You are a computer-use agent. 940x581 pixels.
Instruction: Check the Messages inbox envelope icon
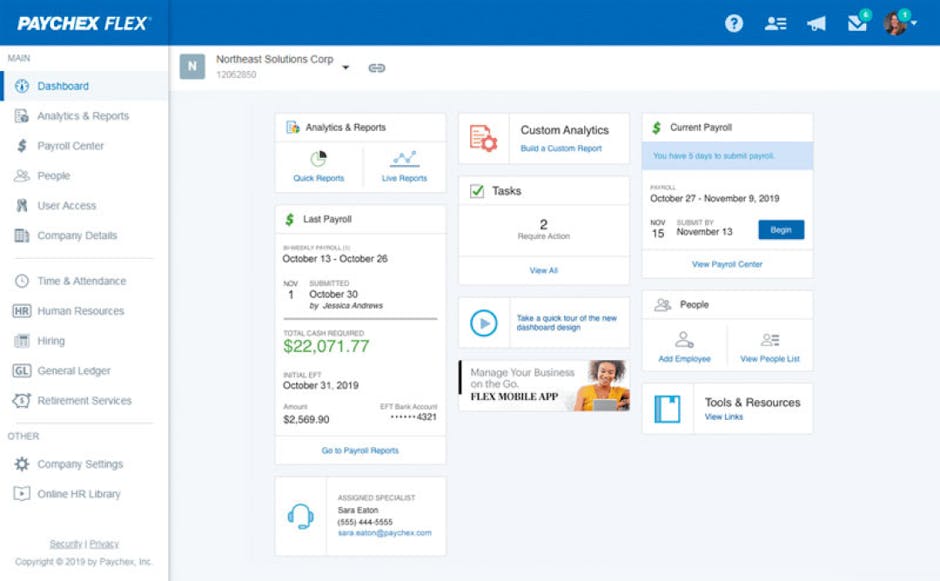856,22
